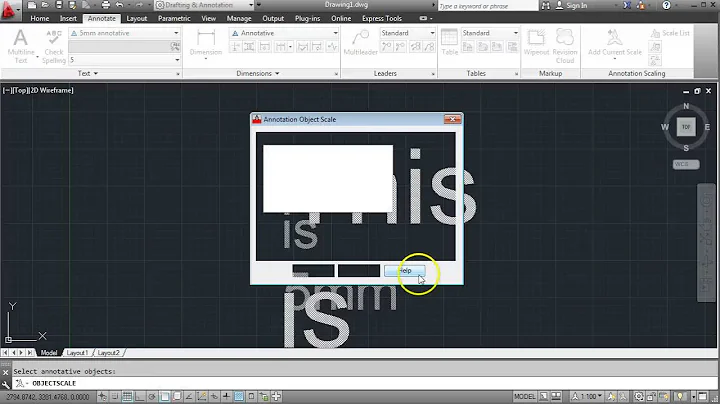Open the Insert ribbon tab
The image size is (720, 404).
tap(68, 18)
